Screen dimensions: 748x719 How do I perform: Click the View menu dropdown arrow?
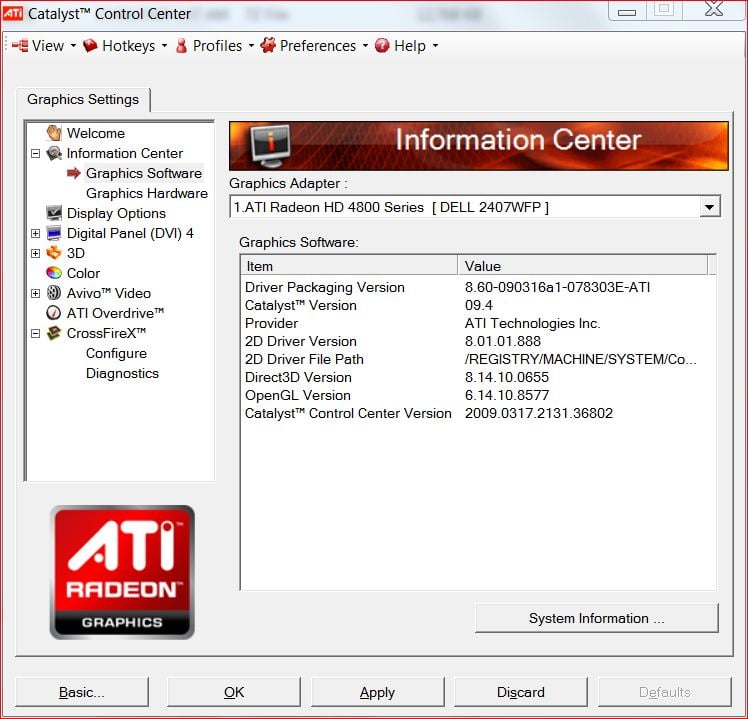pyautogui.click(x=73, y=46)
